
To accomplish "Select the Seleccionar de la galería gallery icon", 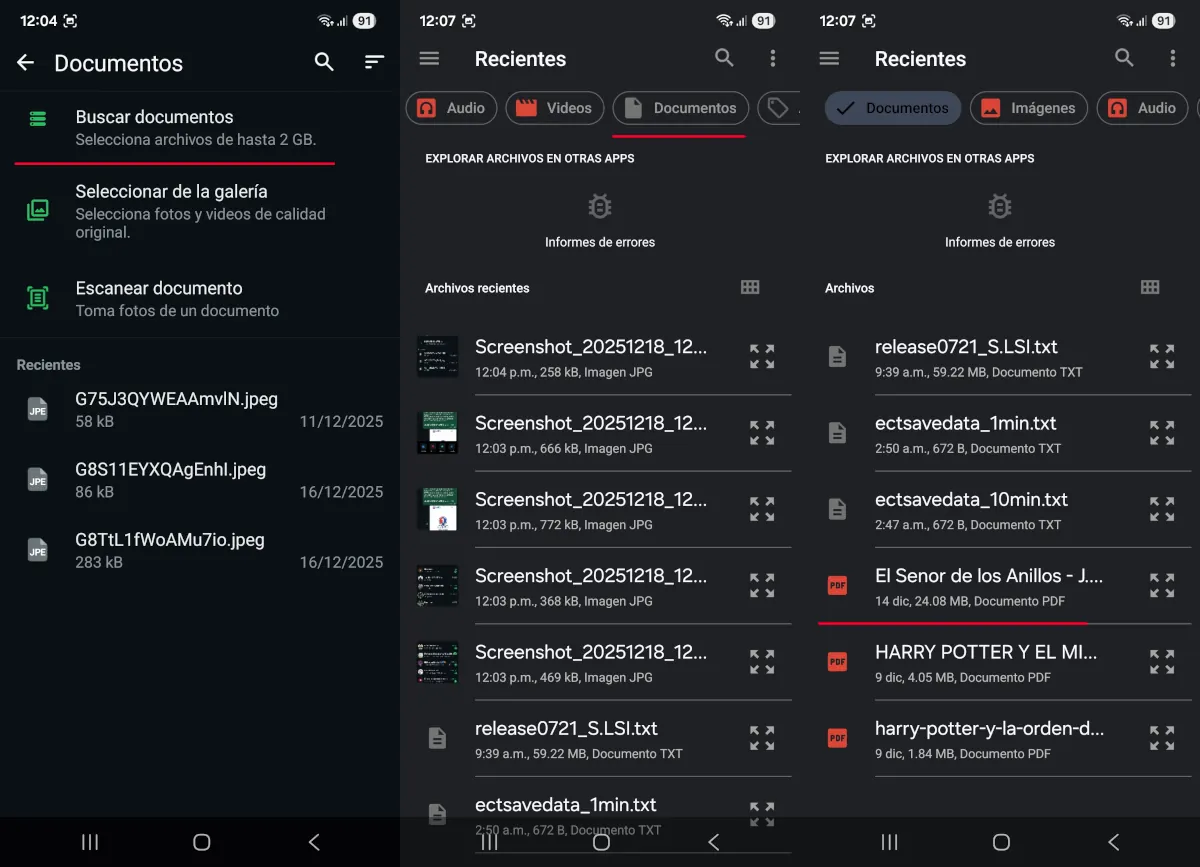I will 39,210.
